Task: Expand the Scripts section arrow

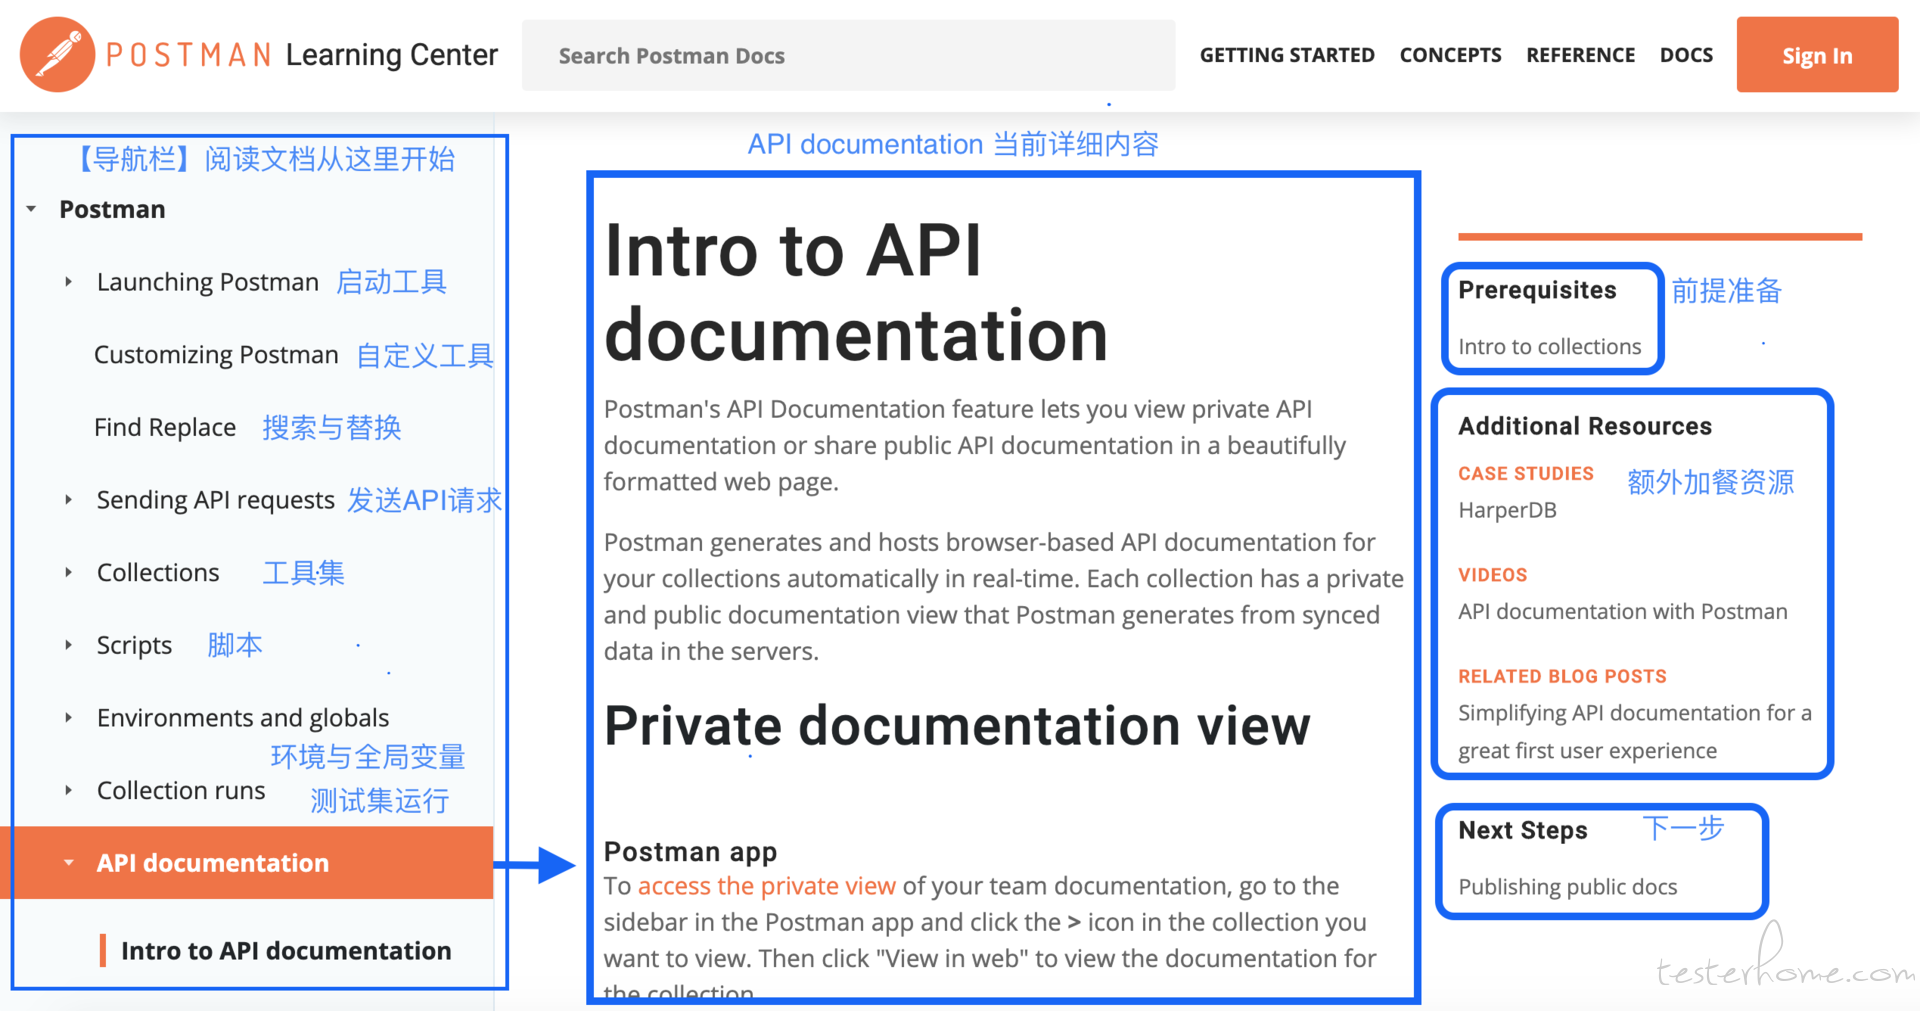Action: click(68, 645)
